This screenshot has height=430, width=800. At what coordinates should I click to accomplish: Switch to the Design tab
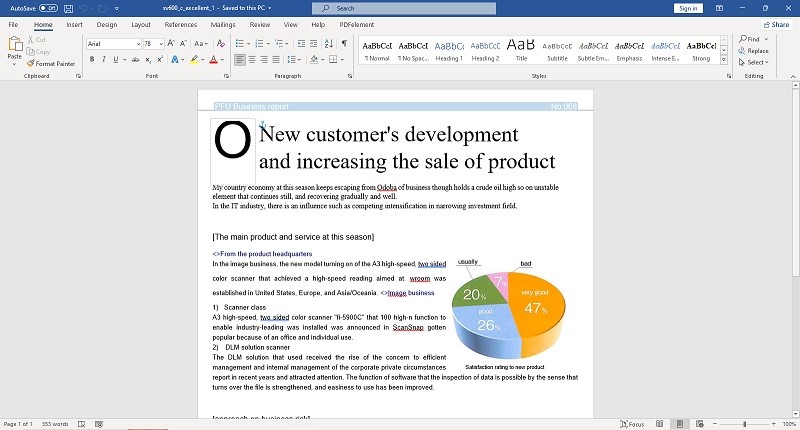107,24
